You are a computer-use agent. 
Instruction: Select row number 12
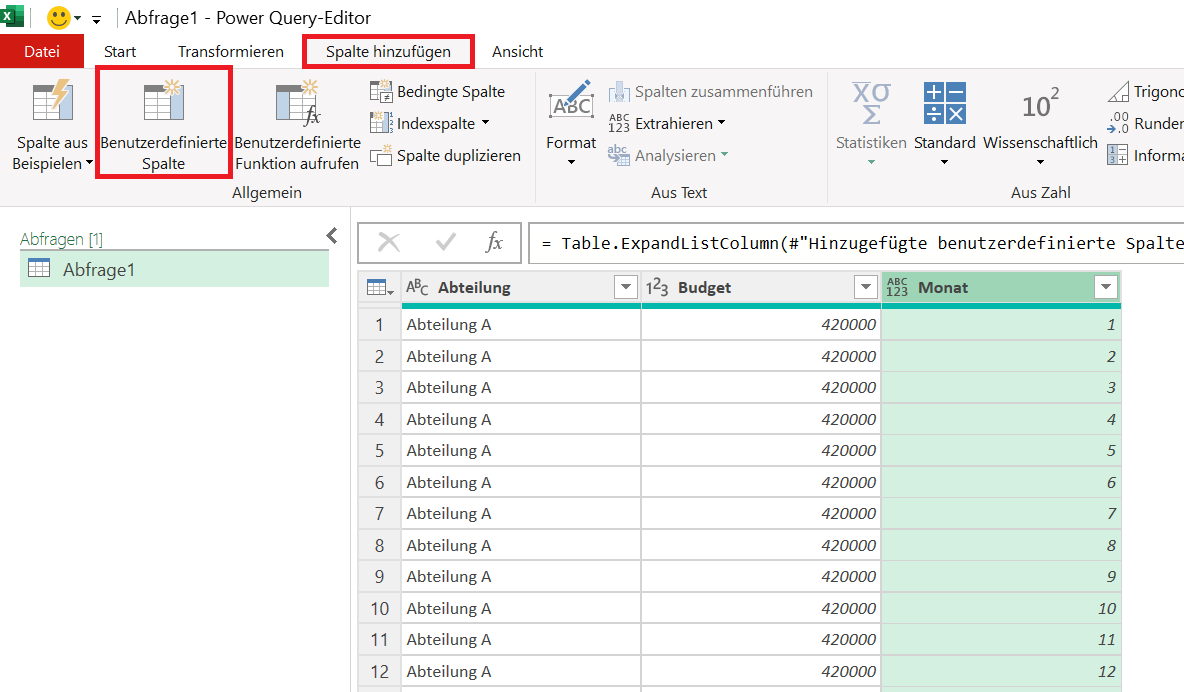coord(380,671)
